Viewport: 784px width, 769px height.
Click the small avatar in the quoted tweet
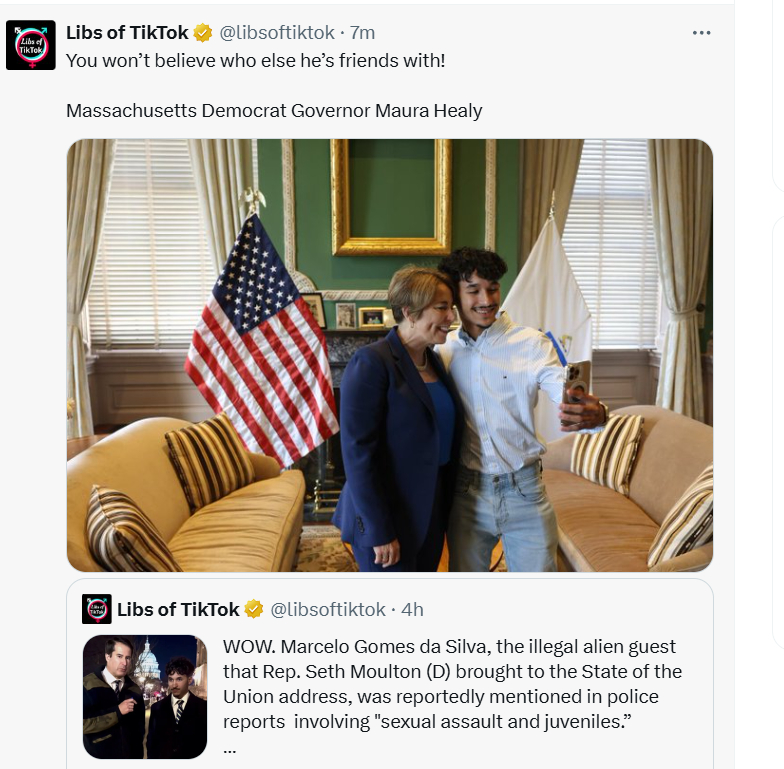97,609
